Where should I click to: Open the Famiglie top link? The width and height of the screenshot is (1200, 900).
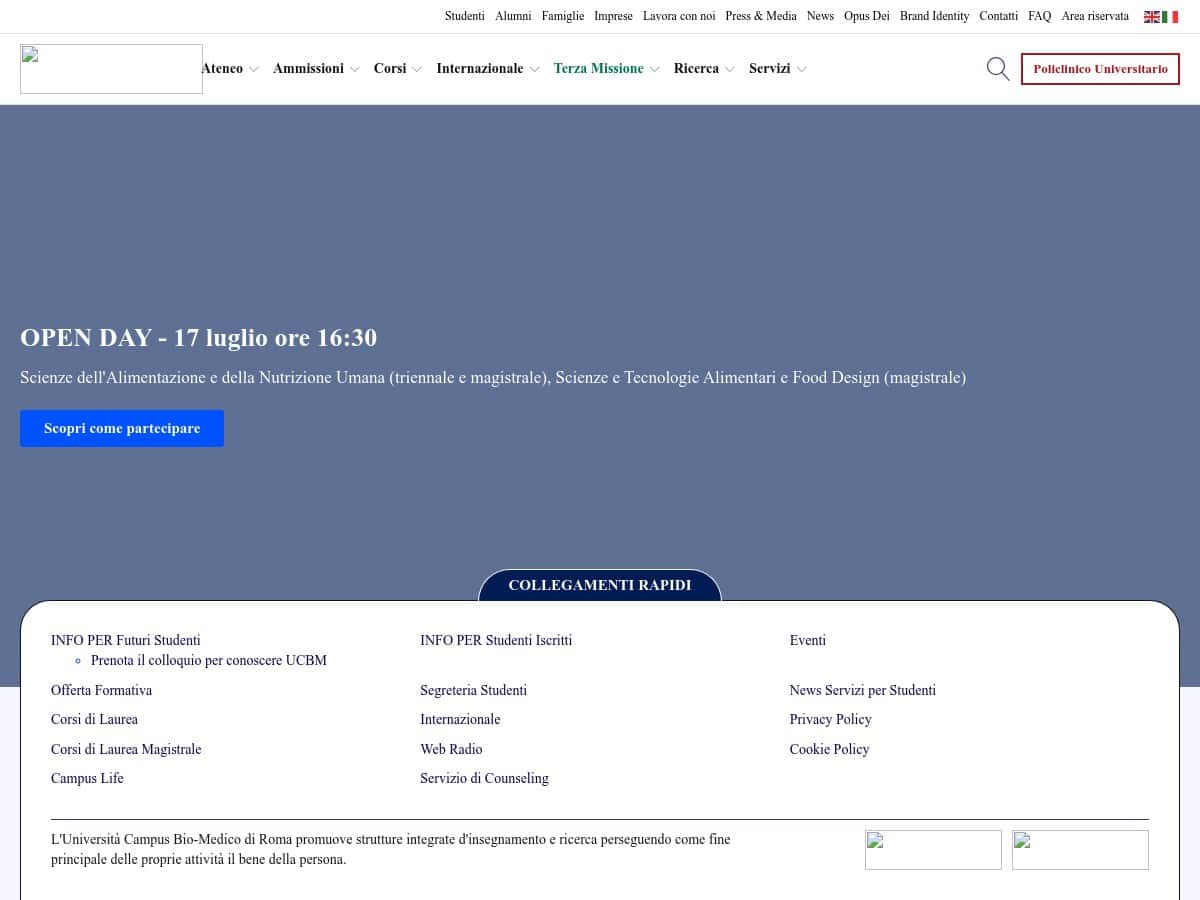point(563,16)
